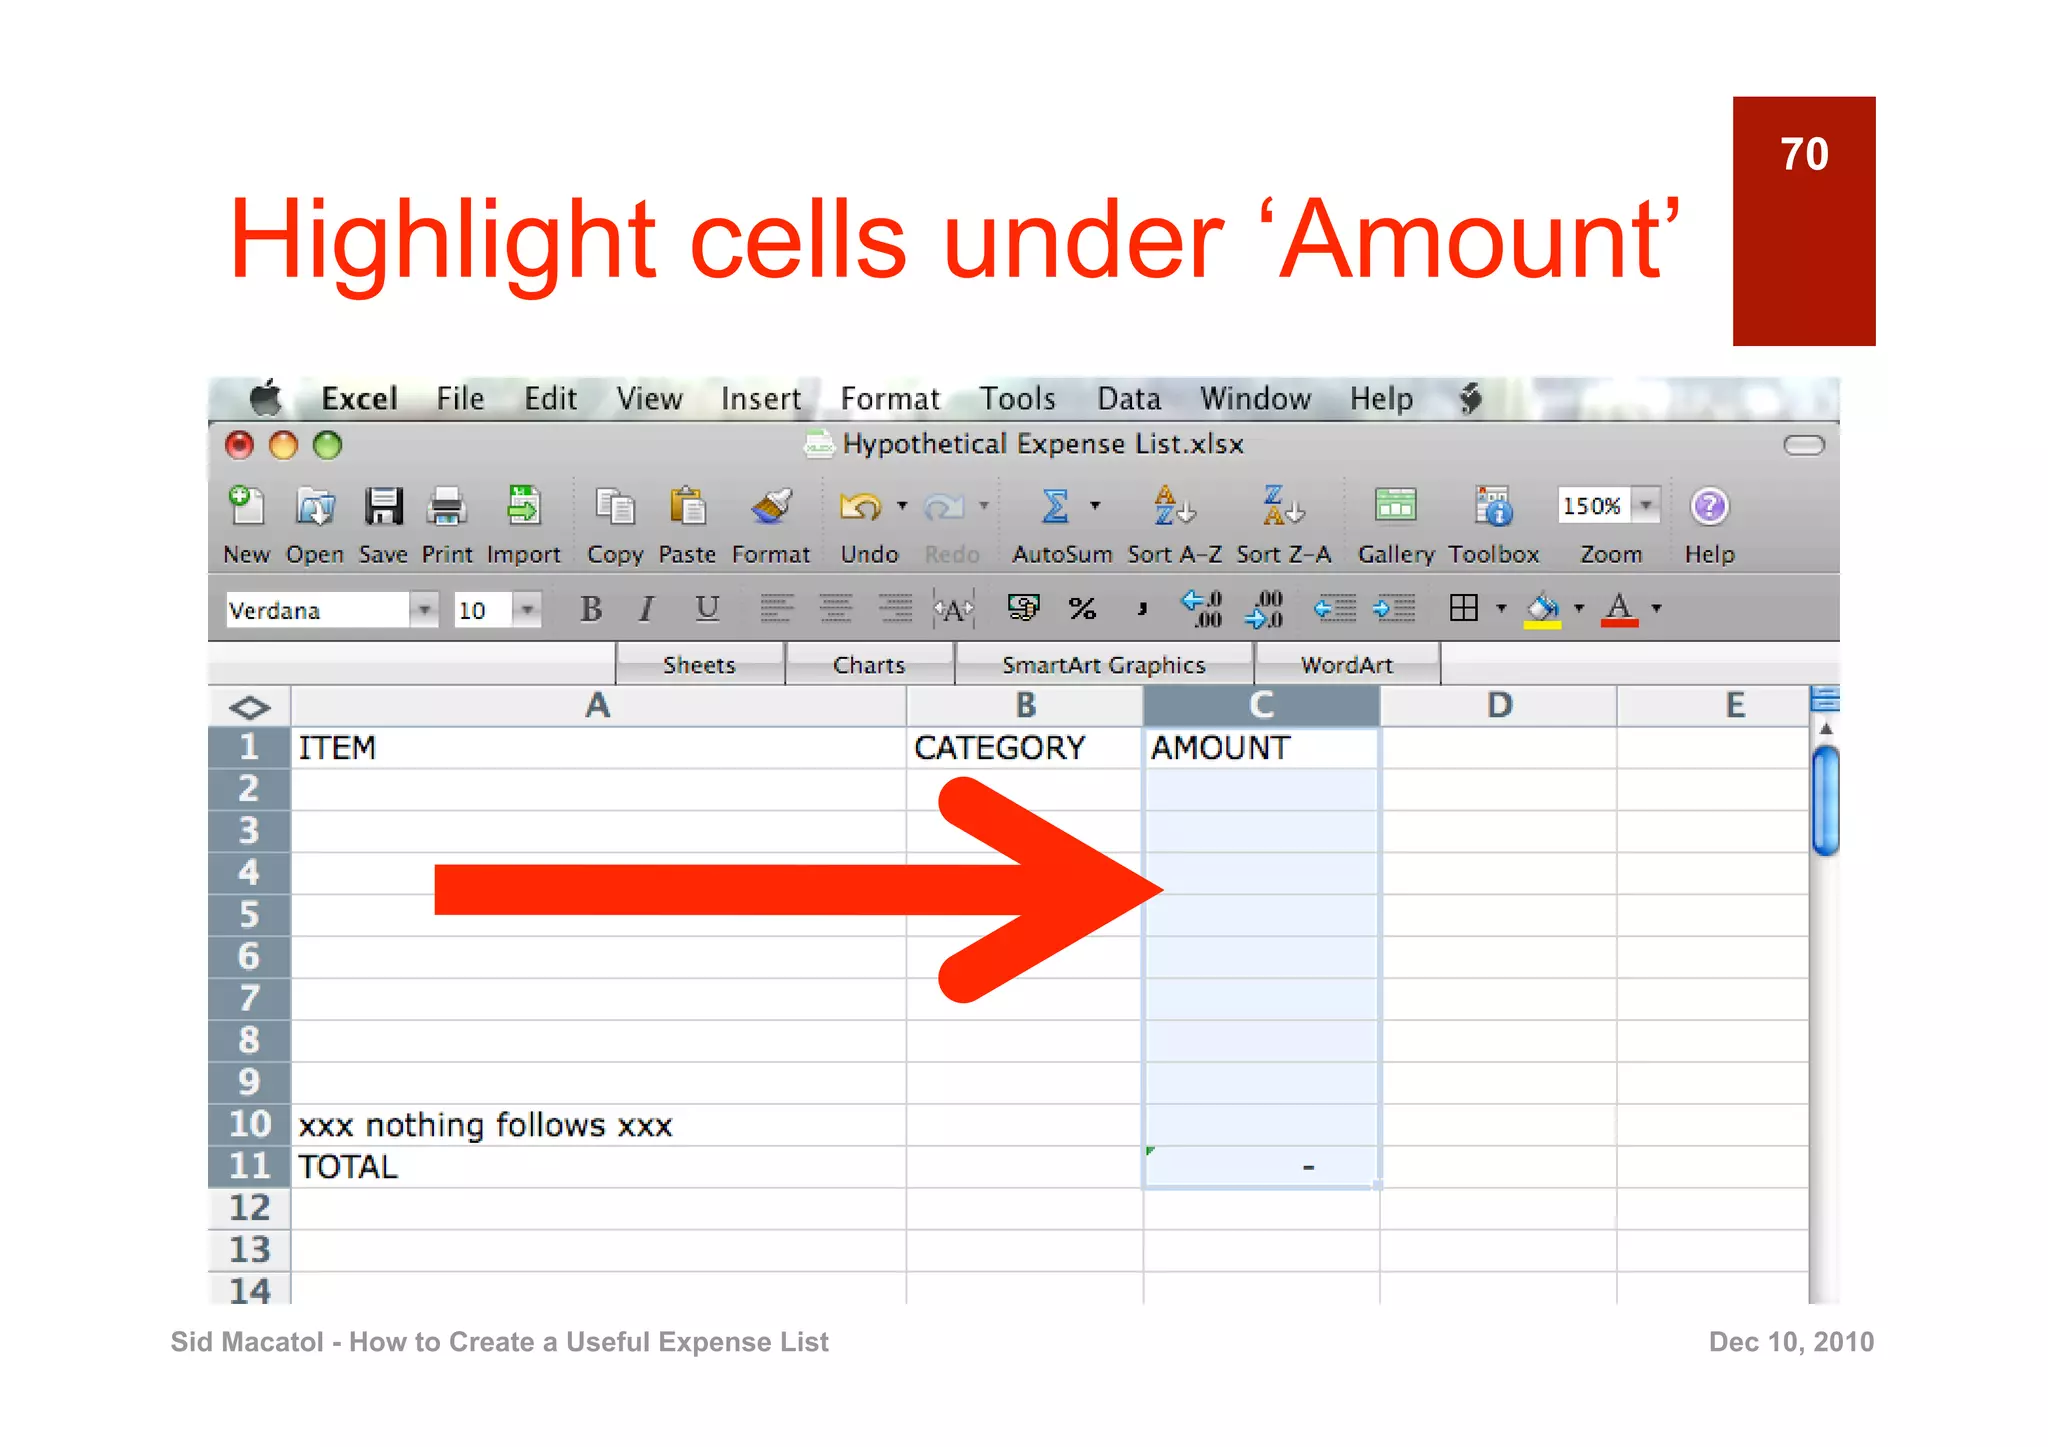This screenshot has height=1447, width=2048.
Task: Open the Apple menu
Action: pos(265,398)
